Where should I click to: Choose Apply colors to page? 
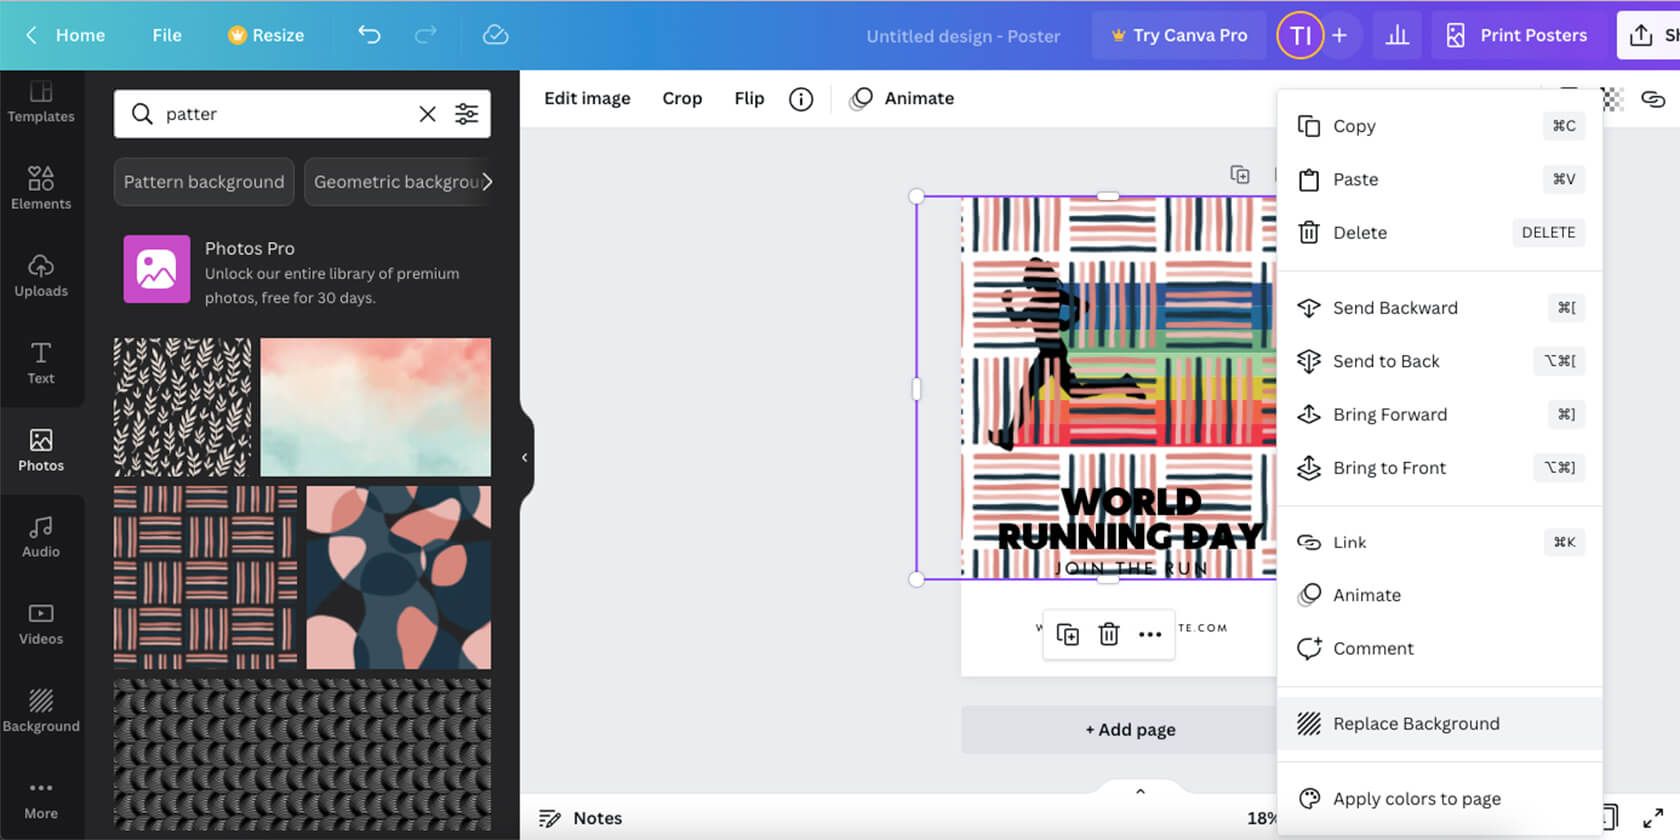tap(1440, 799)
